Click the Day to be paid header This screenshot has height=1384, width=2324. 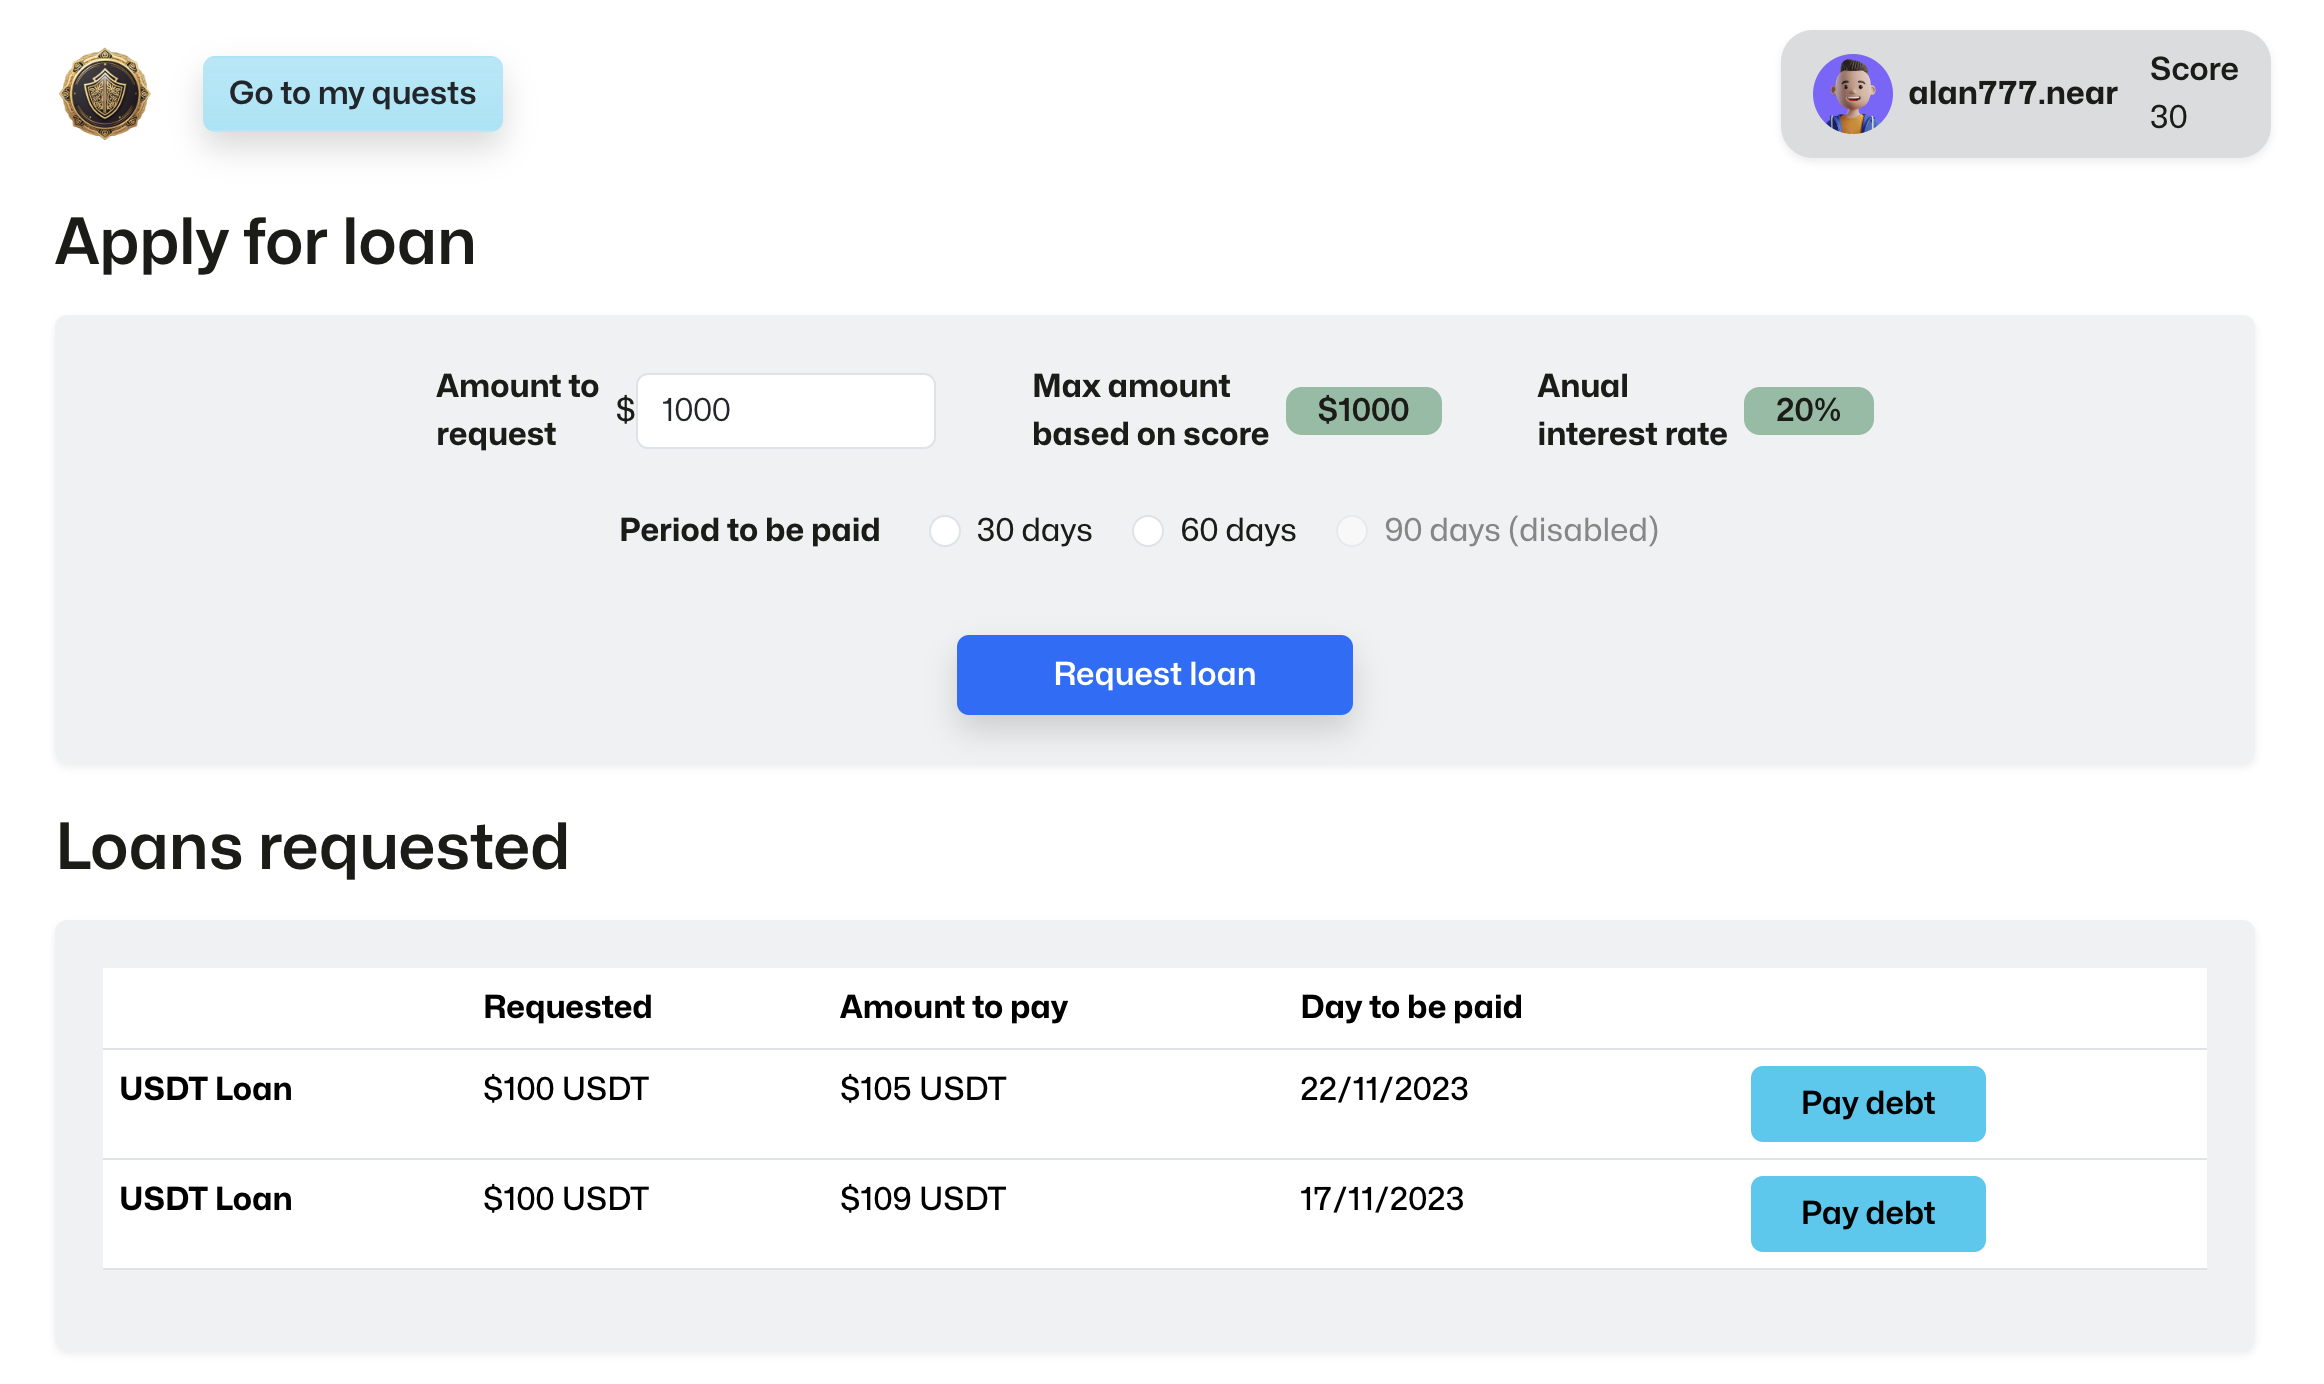tap(1410, 1007)
